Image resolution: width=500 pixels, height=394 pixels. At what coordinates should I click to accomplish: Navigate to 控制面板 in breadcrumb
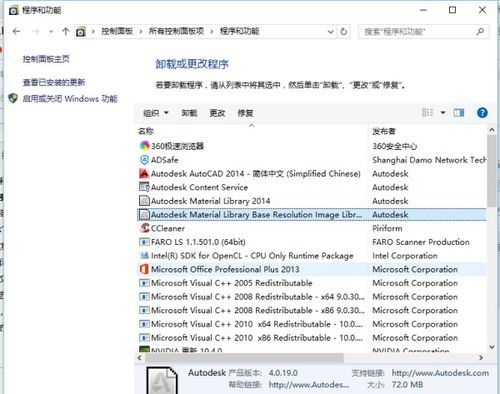coord(117,31)
